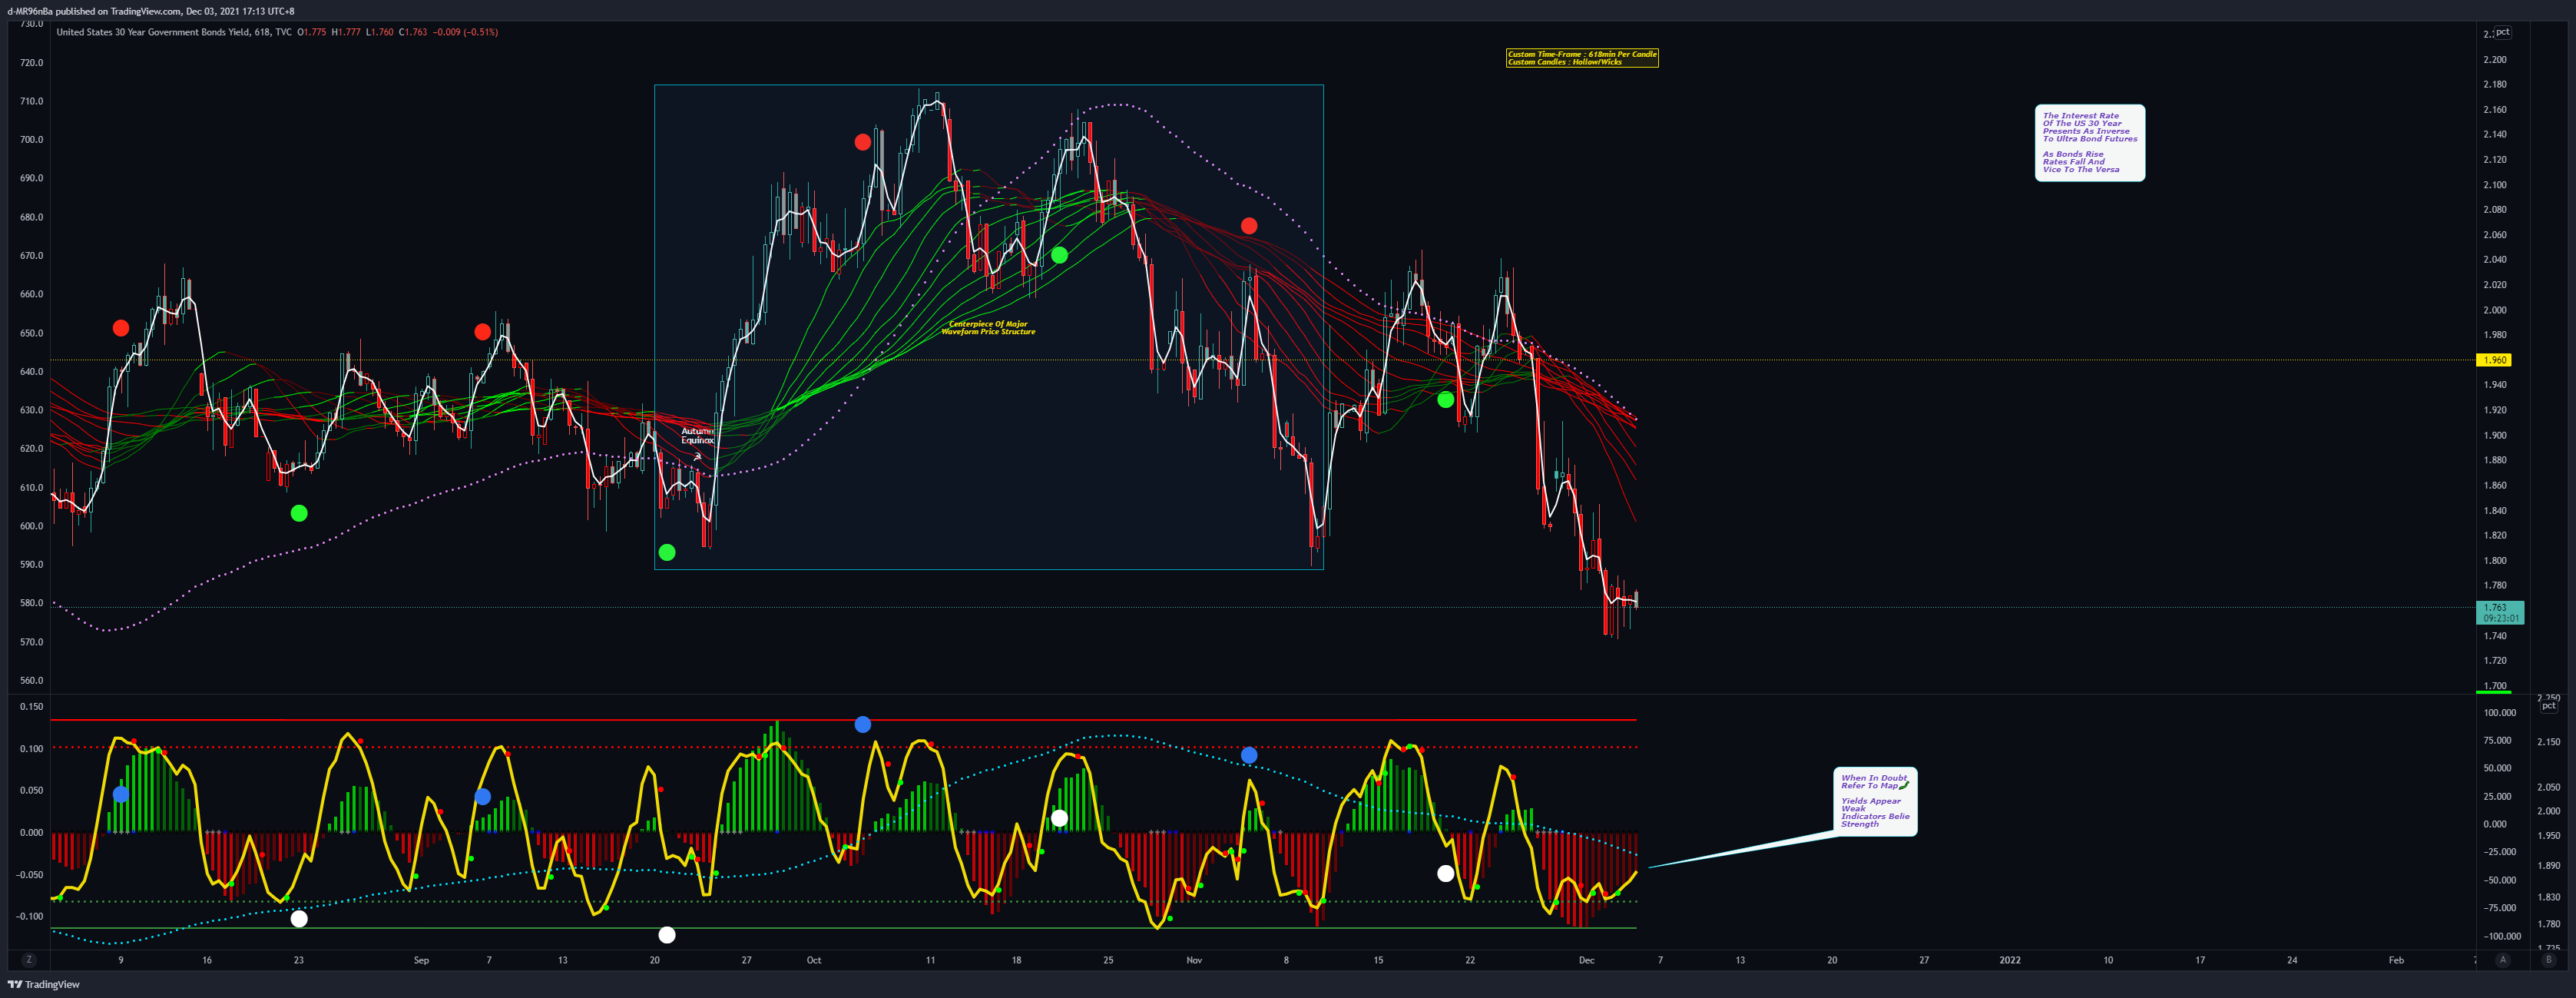Click the green dot below the Autumn Equinox label
Screen dimensions: 2576x998
pyautogui.click(x=667, y=552)
